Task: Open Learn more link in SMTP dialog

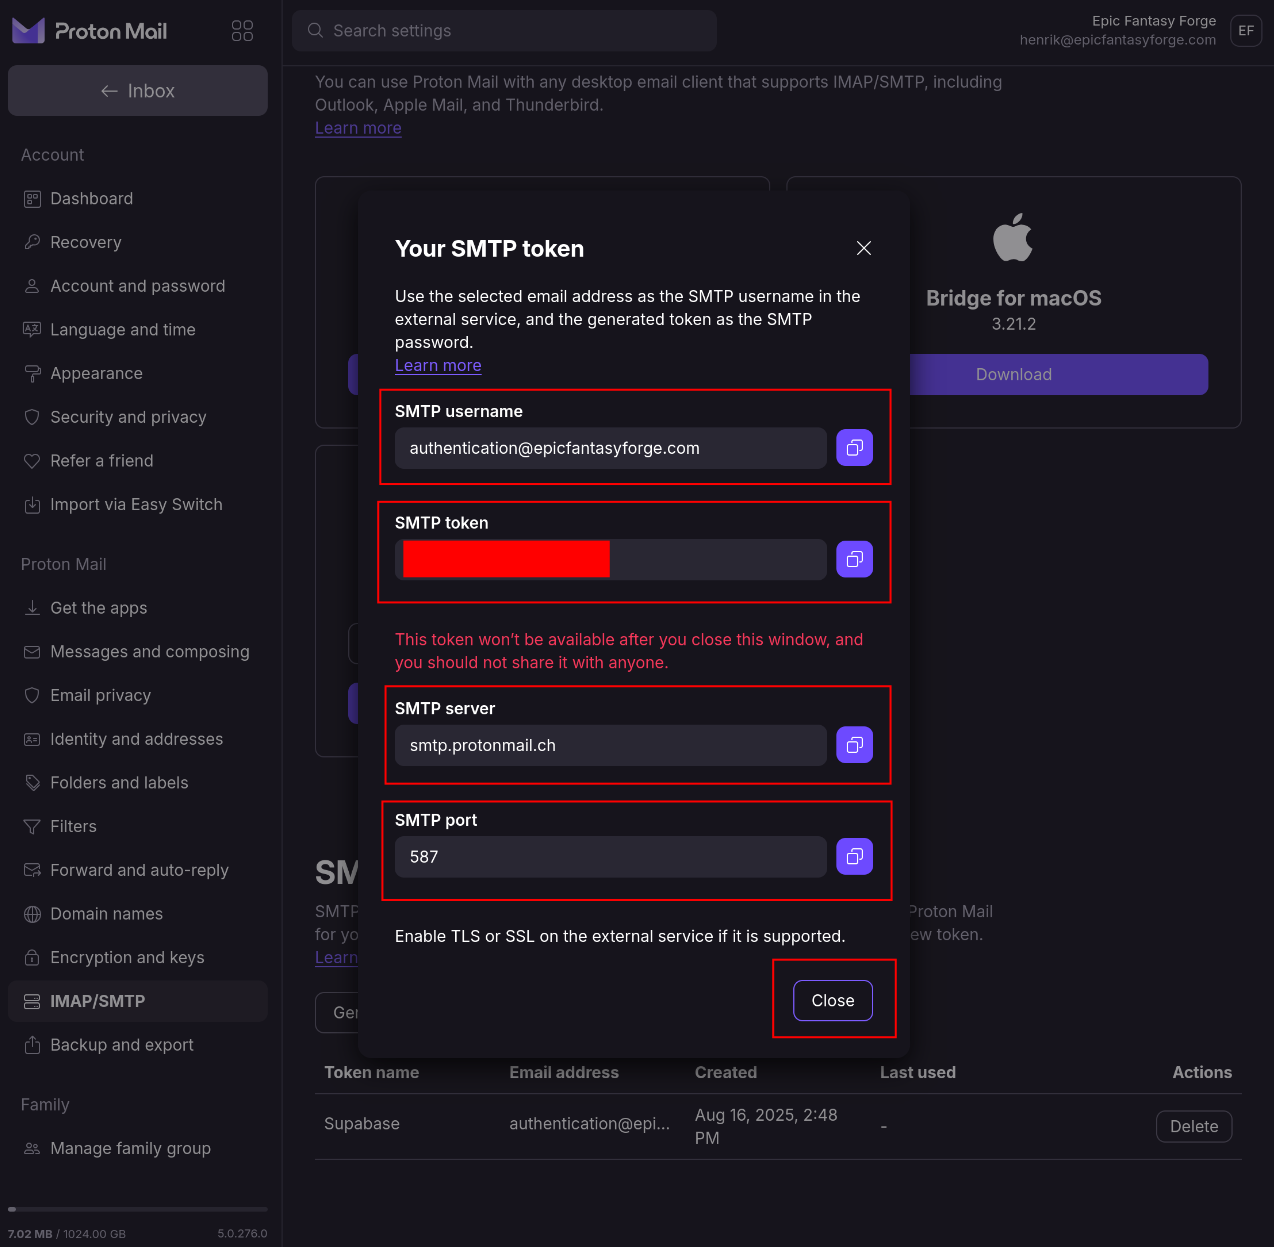Action: 438,366
